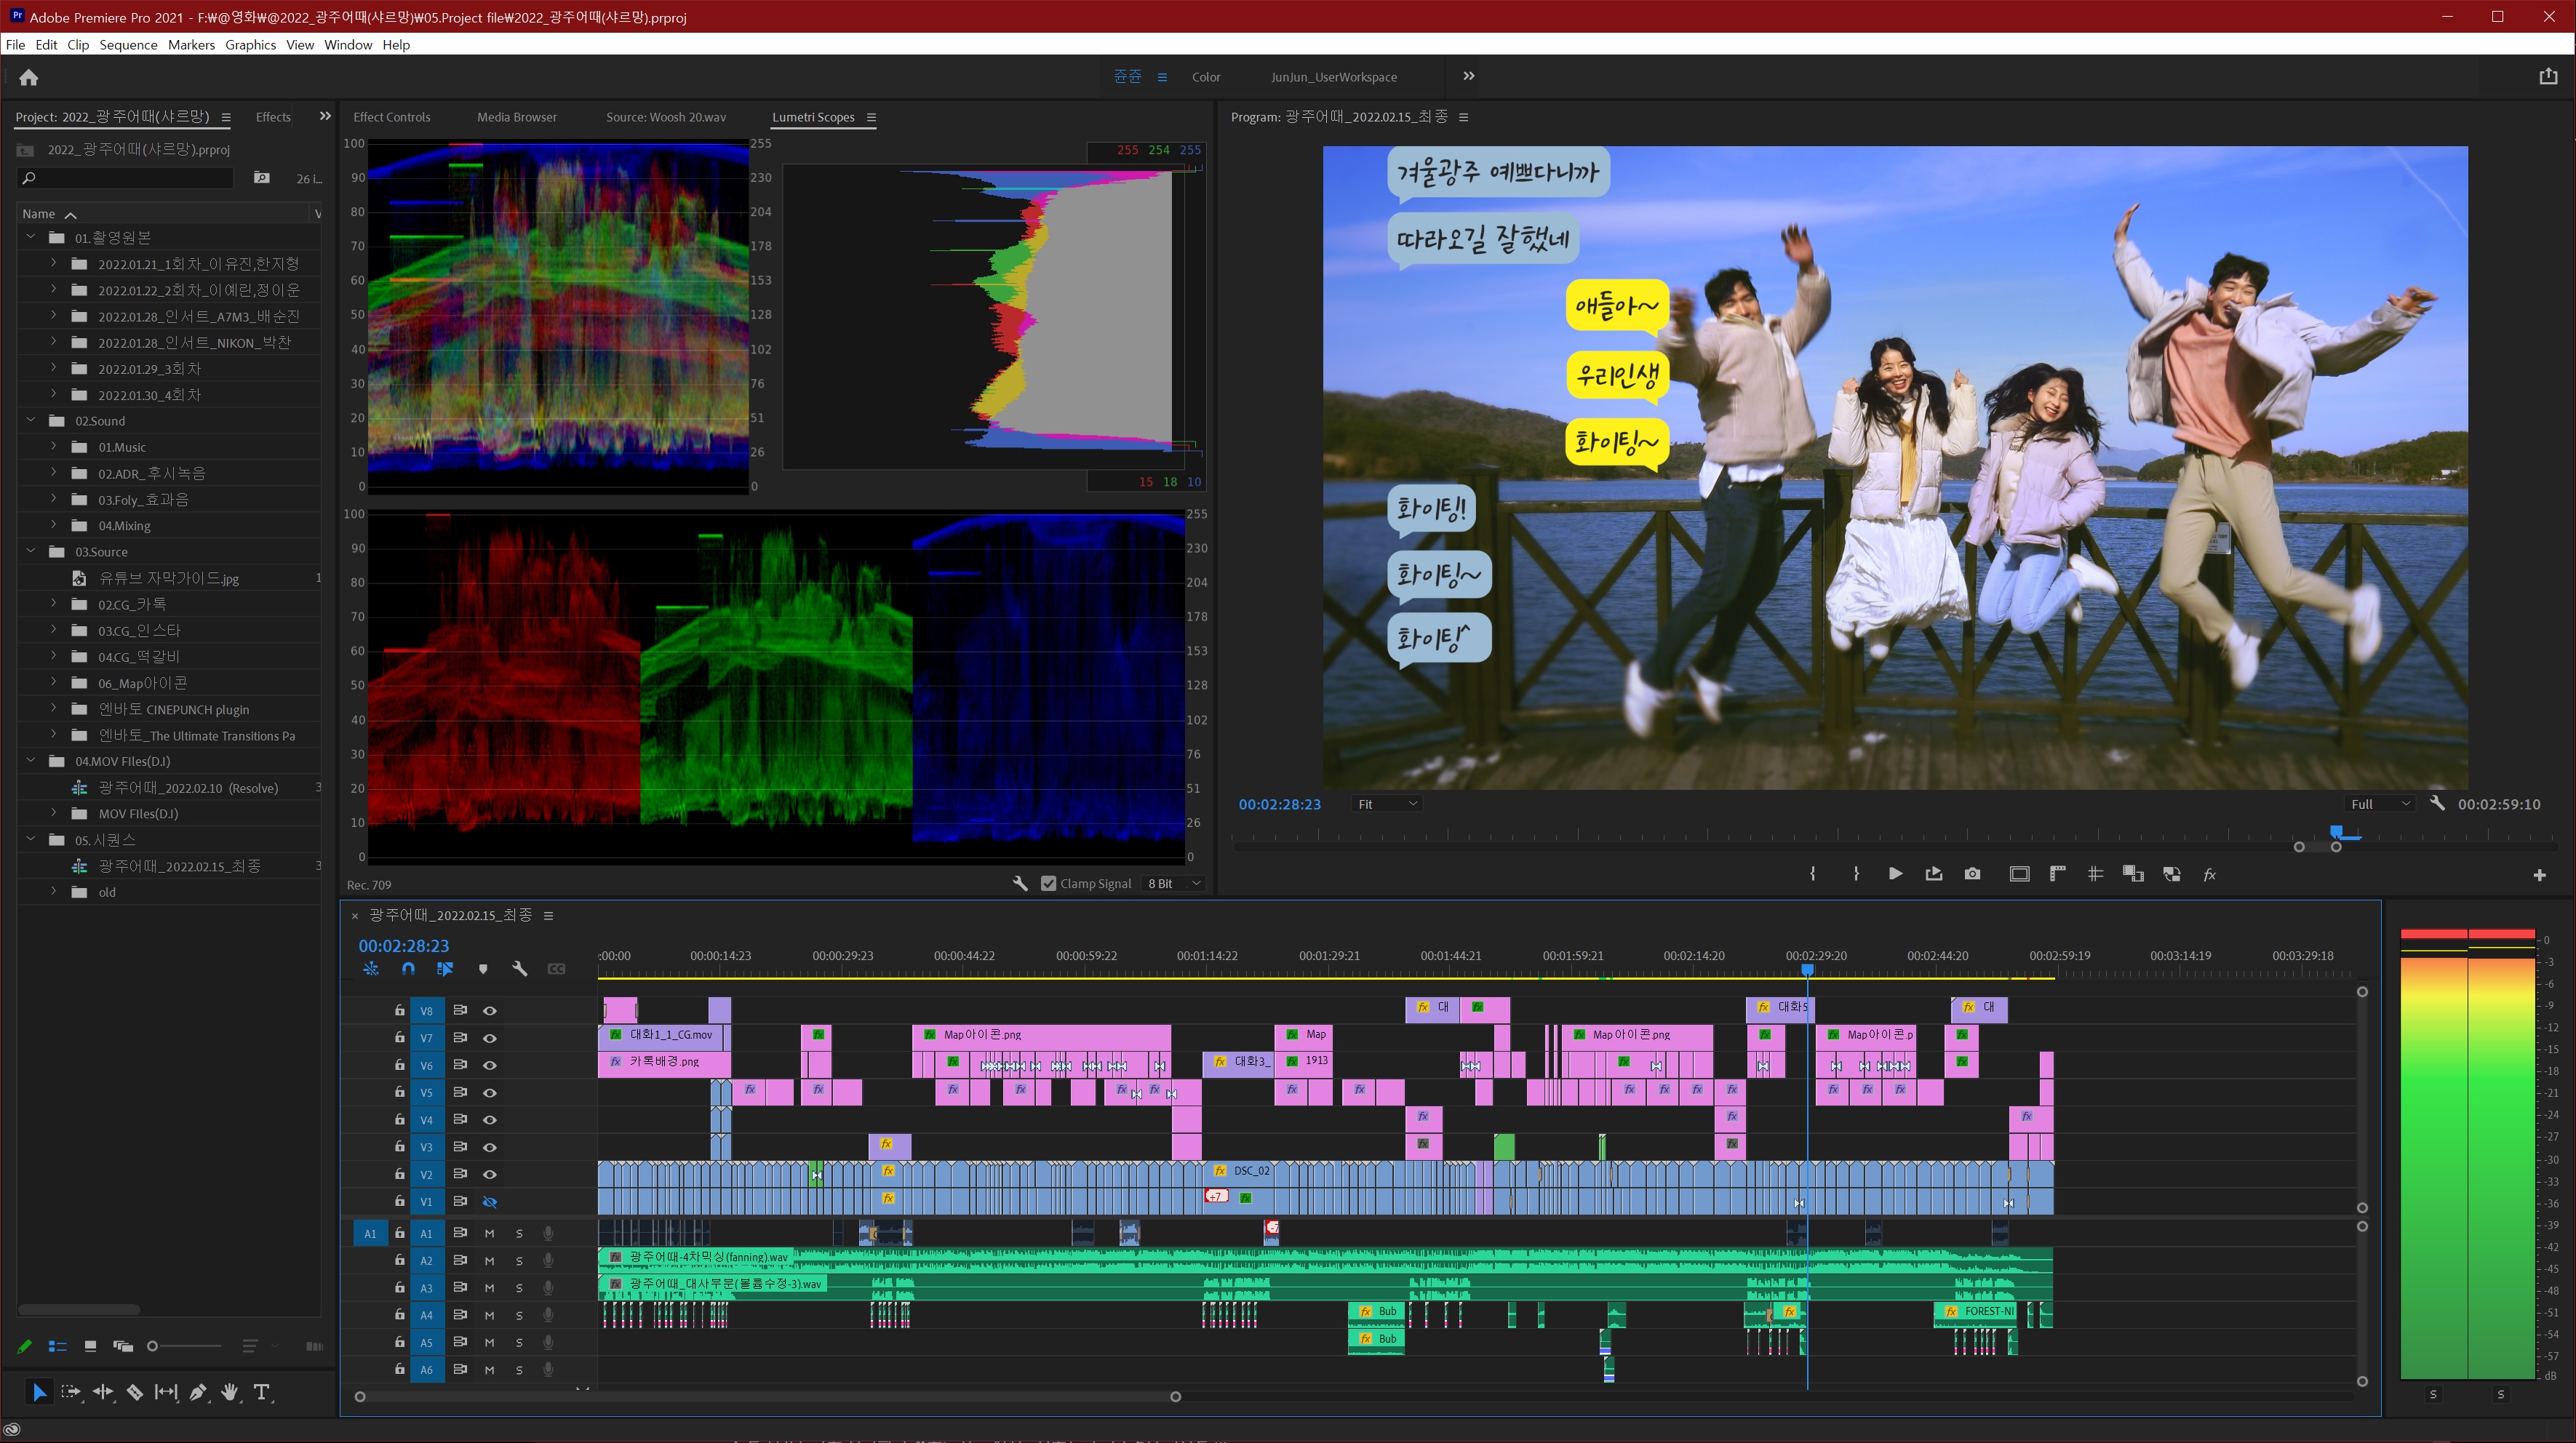Select the Type tool
This screenshot has width=2576, height=1443.
click(262, 1392)
